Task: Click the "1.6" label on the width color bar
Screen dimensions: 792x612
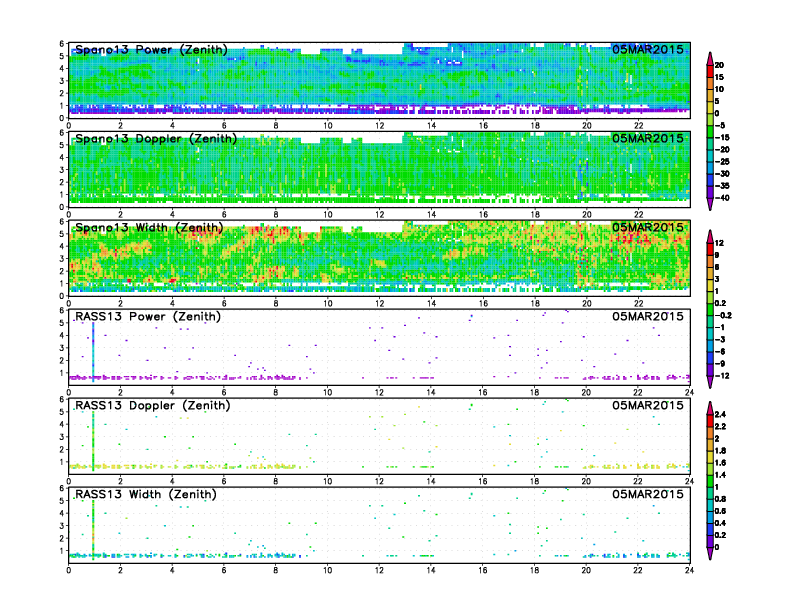Action: [x=720, y=463]
